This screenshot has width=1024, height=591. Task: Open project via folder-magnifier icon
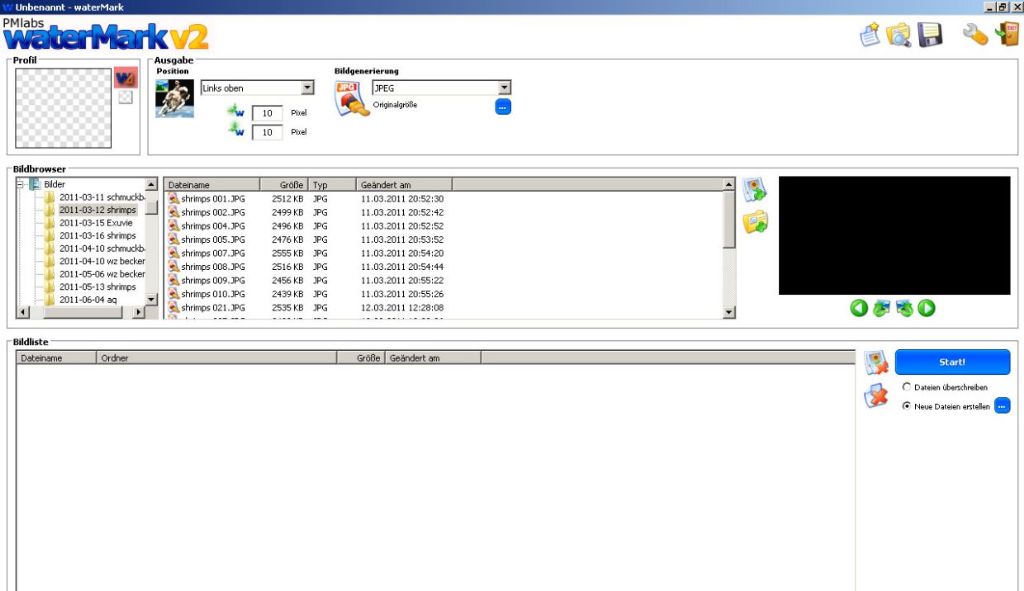(x=899, y=35)
